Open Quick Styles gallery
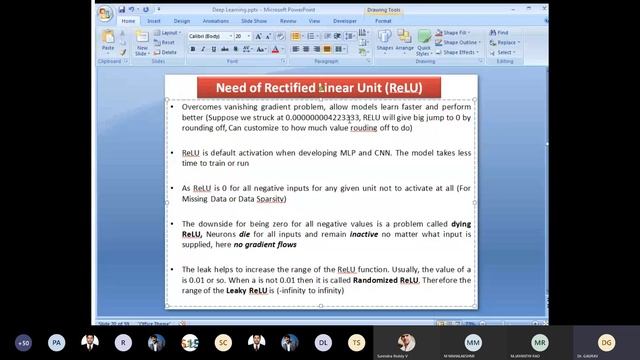The image size is (640, 360). tap(424, 43)
